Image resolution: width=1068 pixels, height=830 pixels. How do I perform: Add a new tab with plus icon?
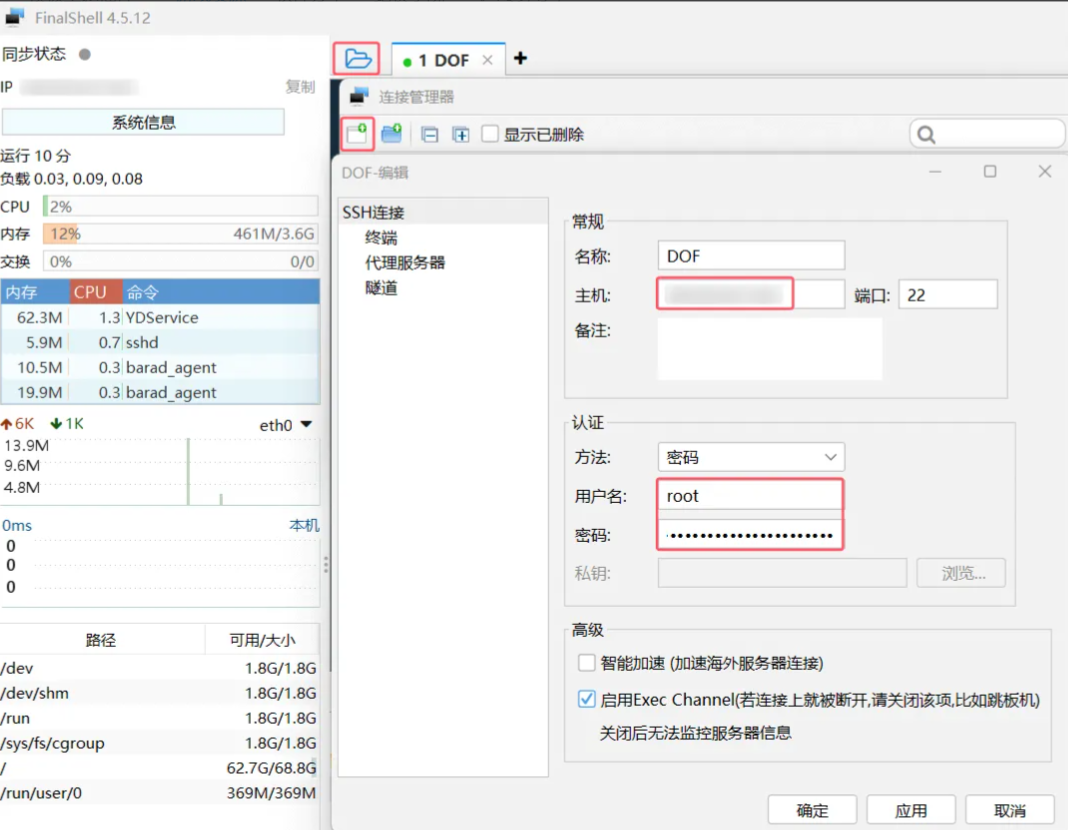point(520,59)
